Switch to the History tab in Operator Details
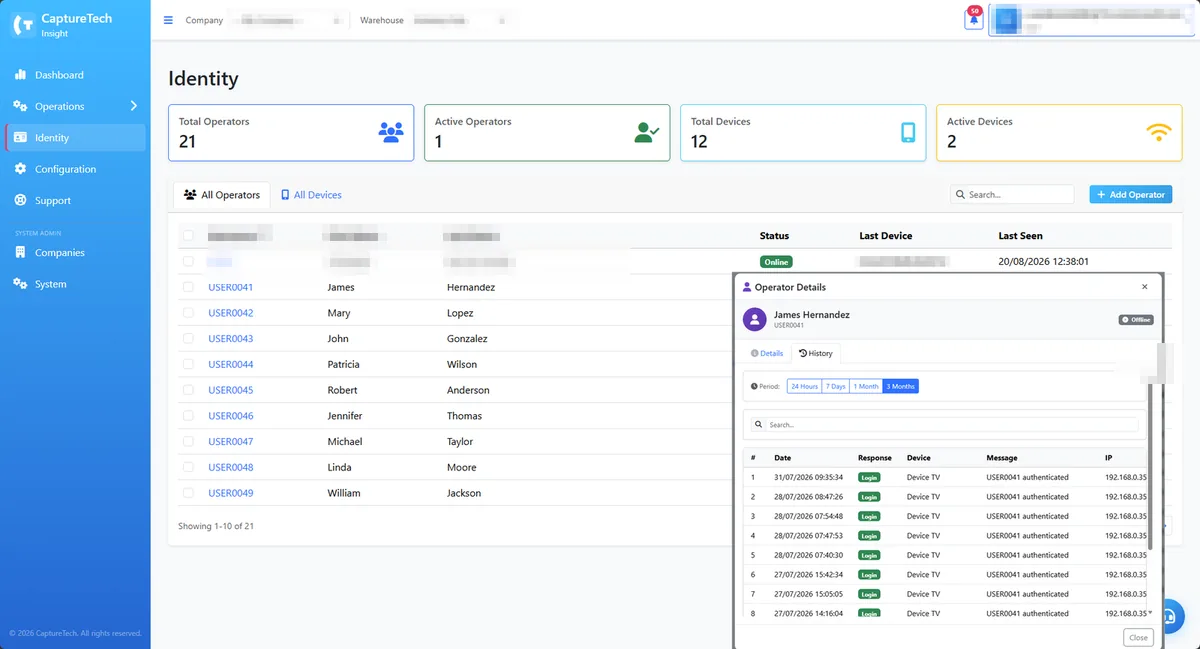This screenshot has width=1200, height=649. point(816,353)
